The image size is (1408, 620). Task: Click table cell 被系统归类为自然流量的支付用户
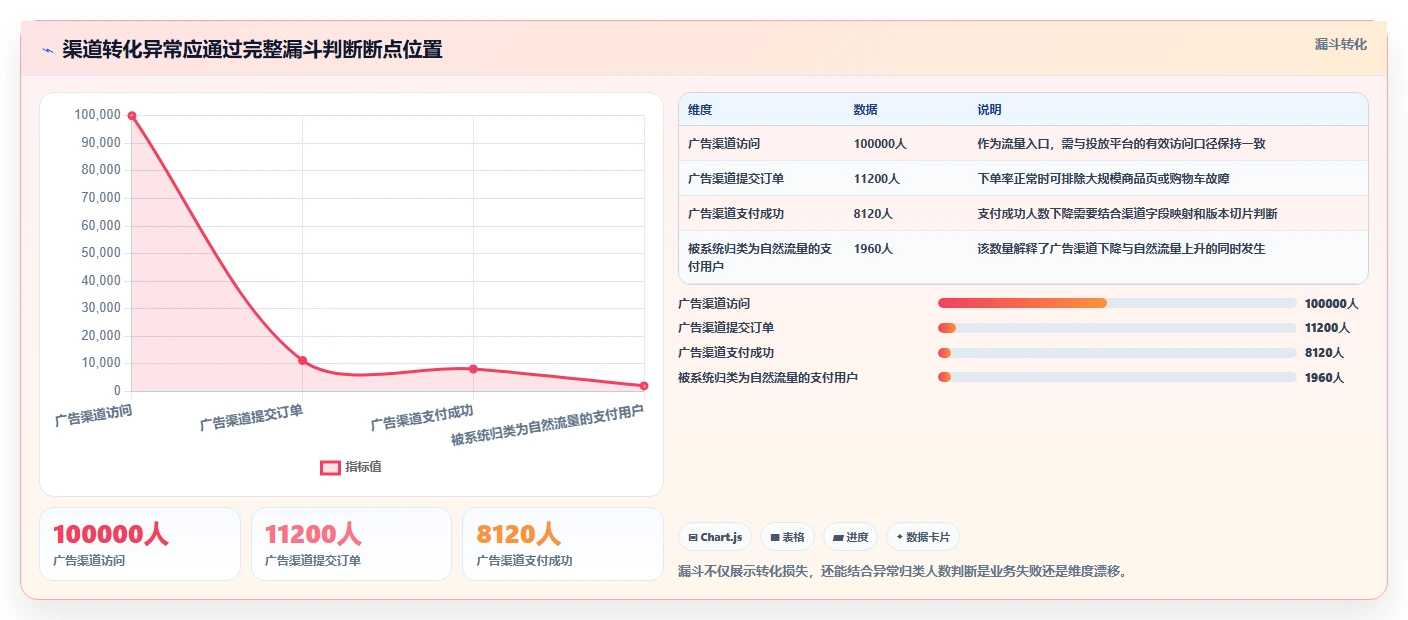(760, 258)
